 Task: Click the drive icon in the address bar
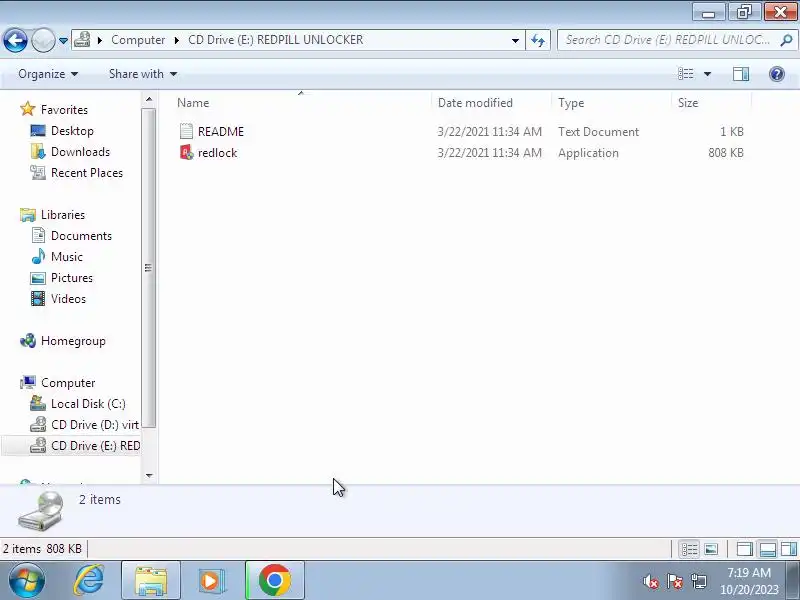[82, 40]
